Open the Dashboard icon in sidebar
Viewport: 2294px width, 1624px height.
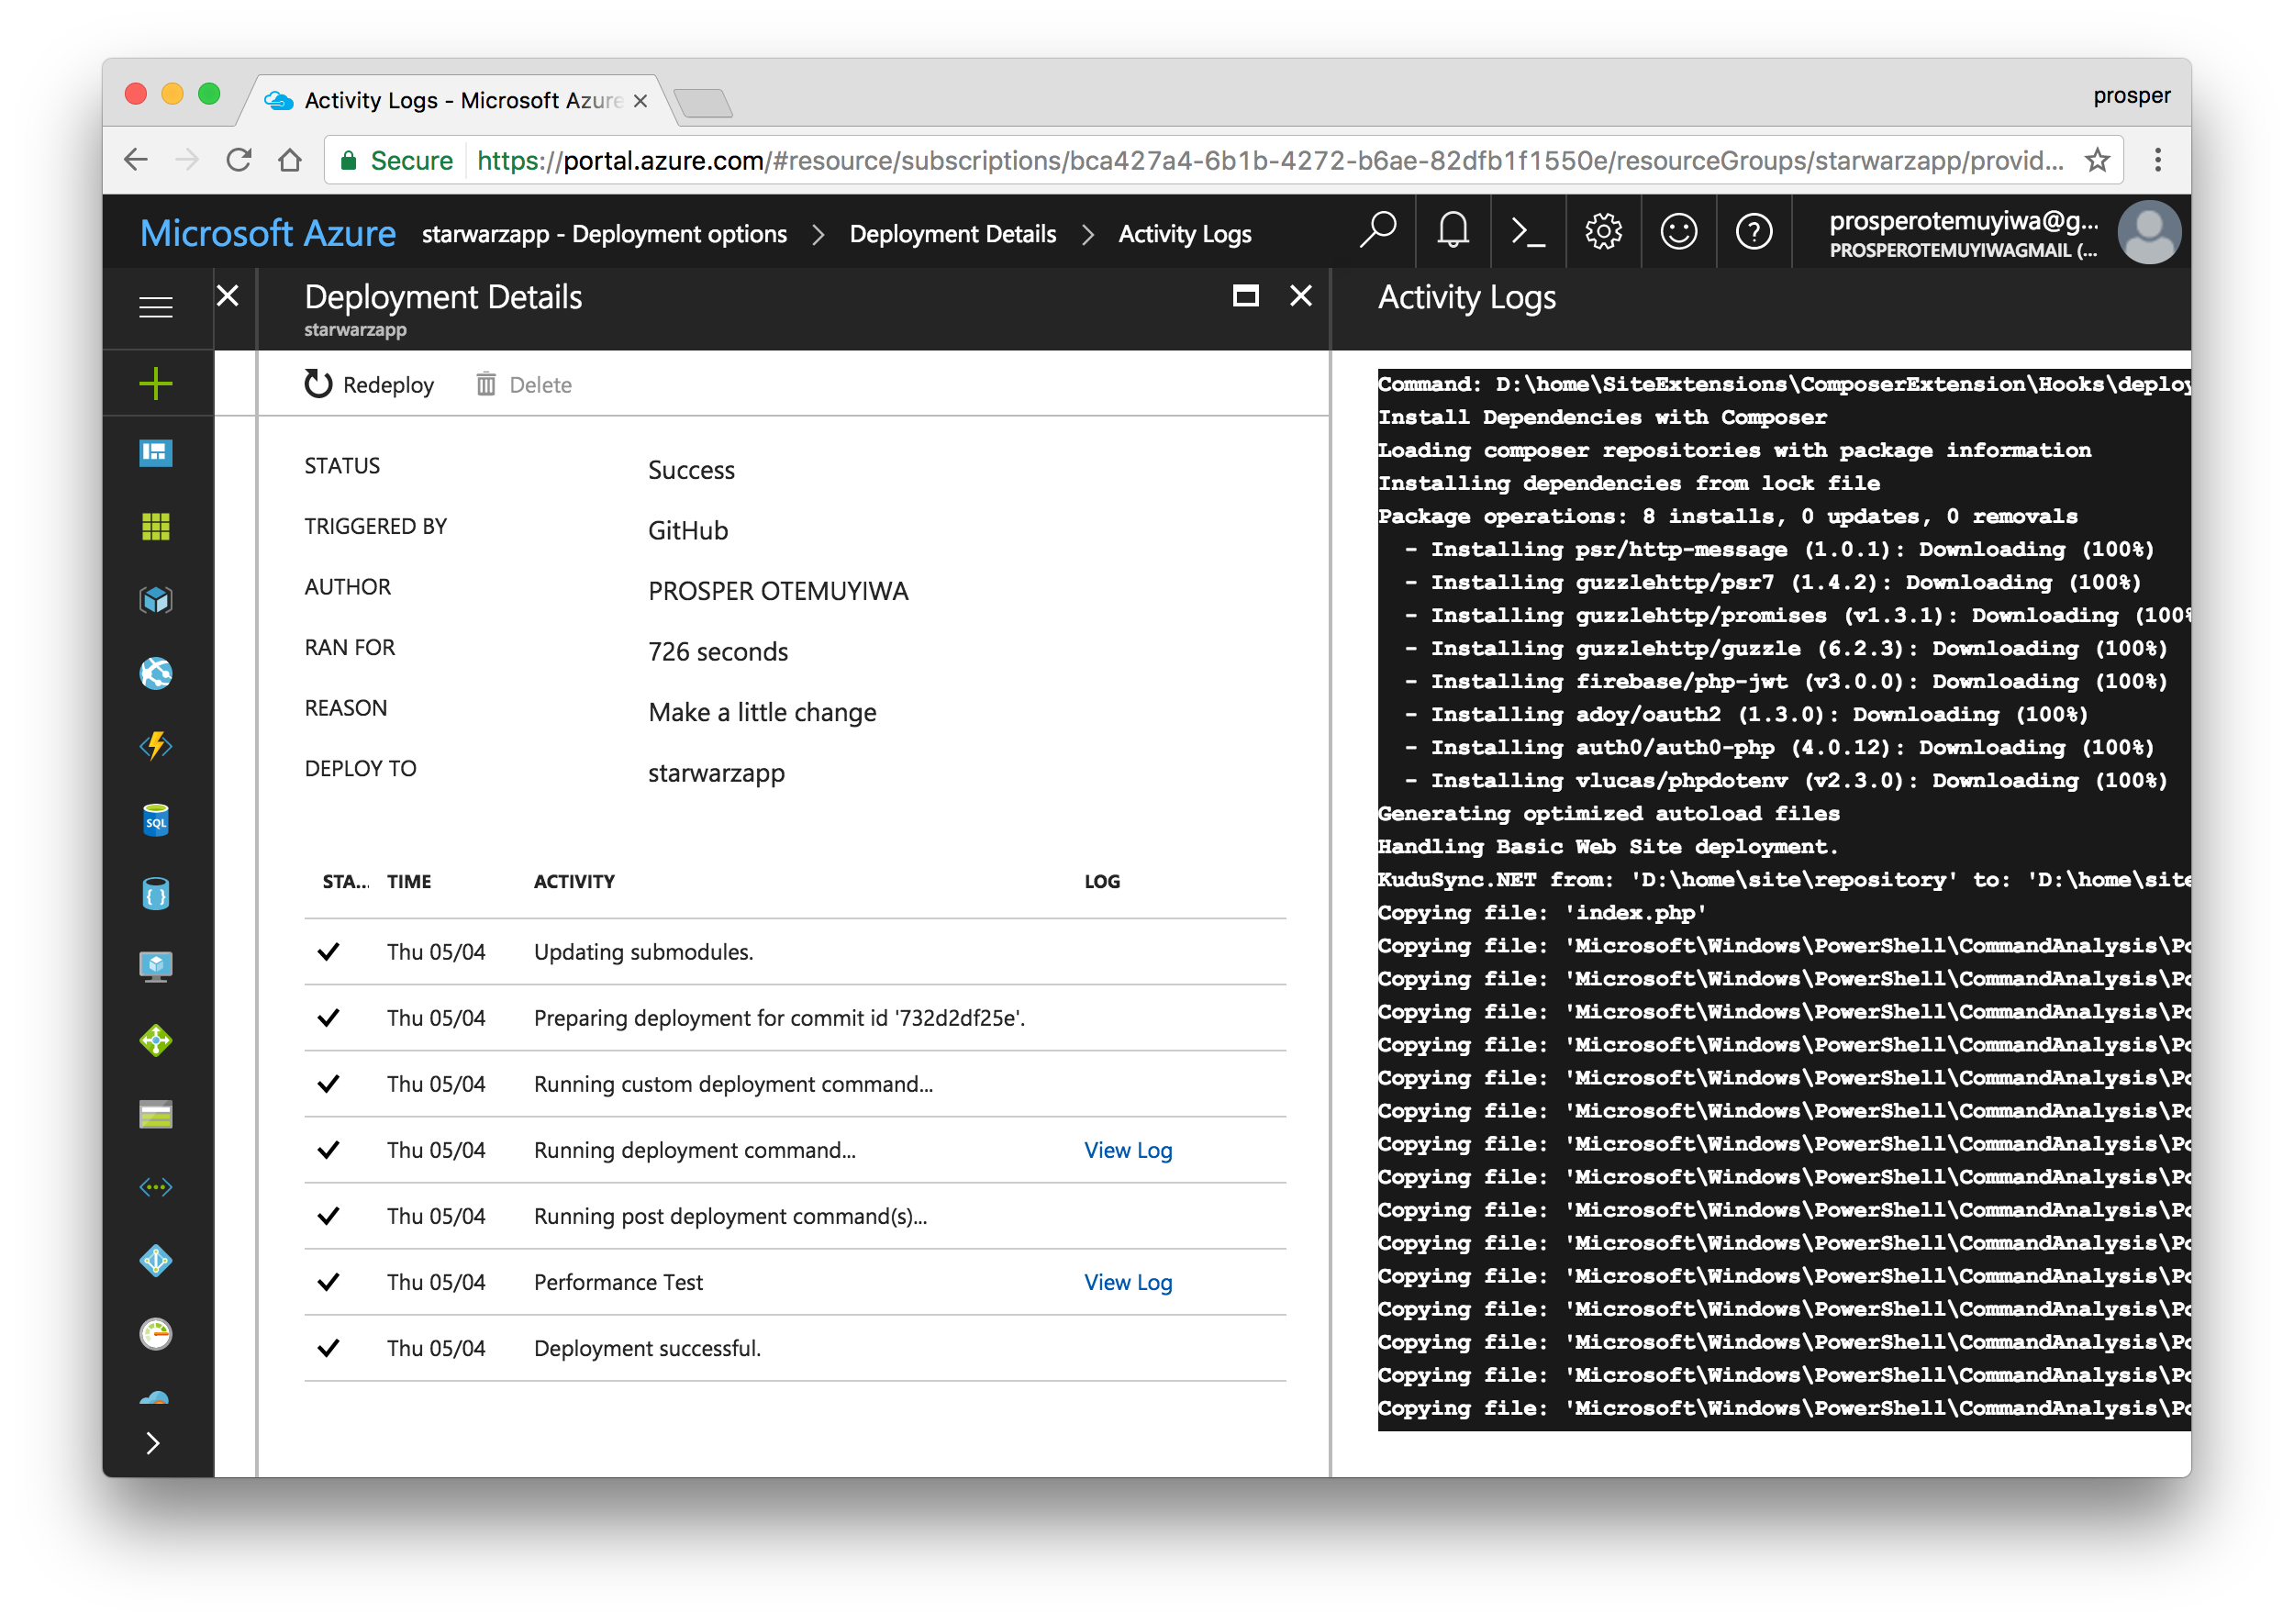(x=155, y=453)
